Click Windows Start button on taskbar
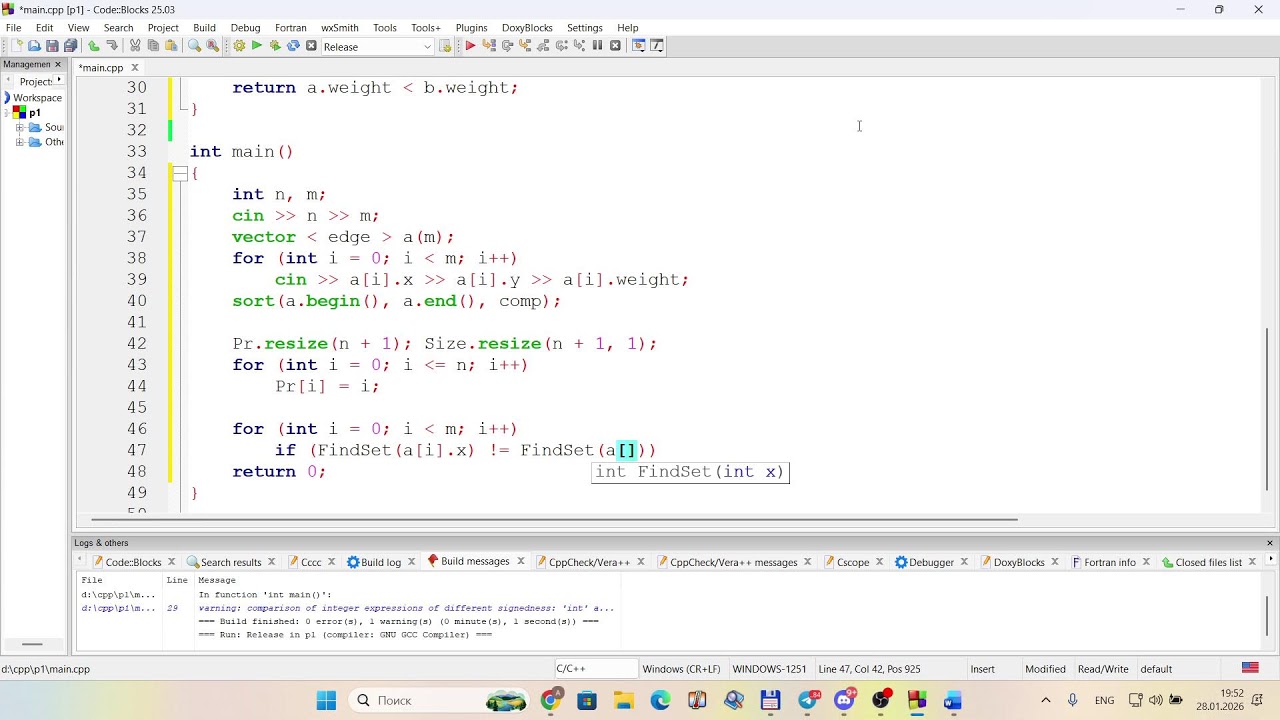 [x=326, y=700]
